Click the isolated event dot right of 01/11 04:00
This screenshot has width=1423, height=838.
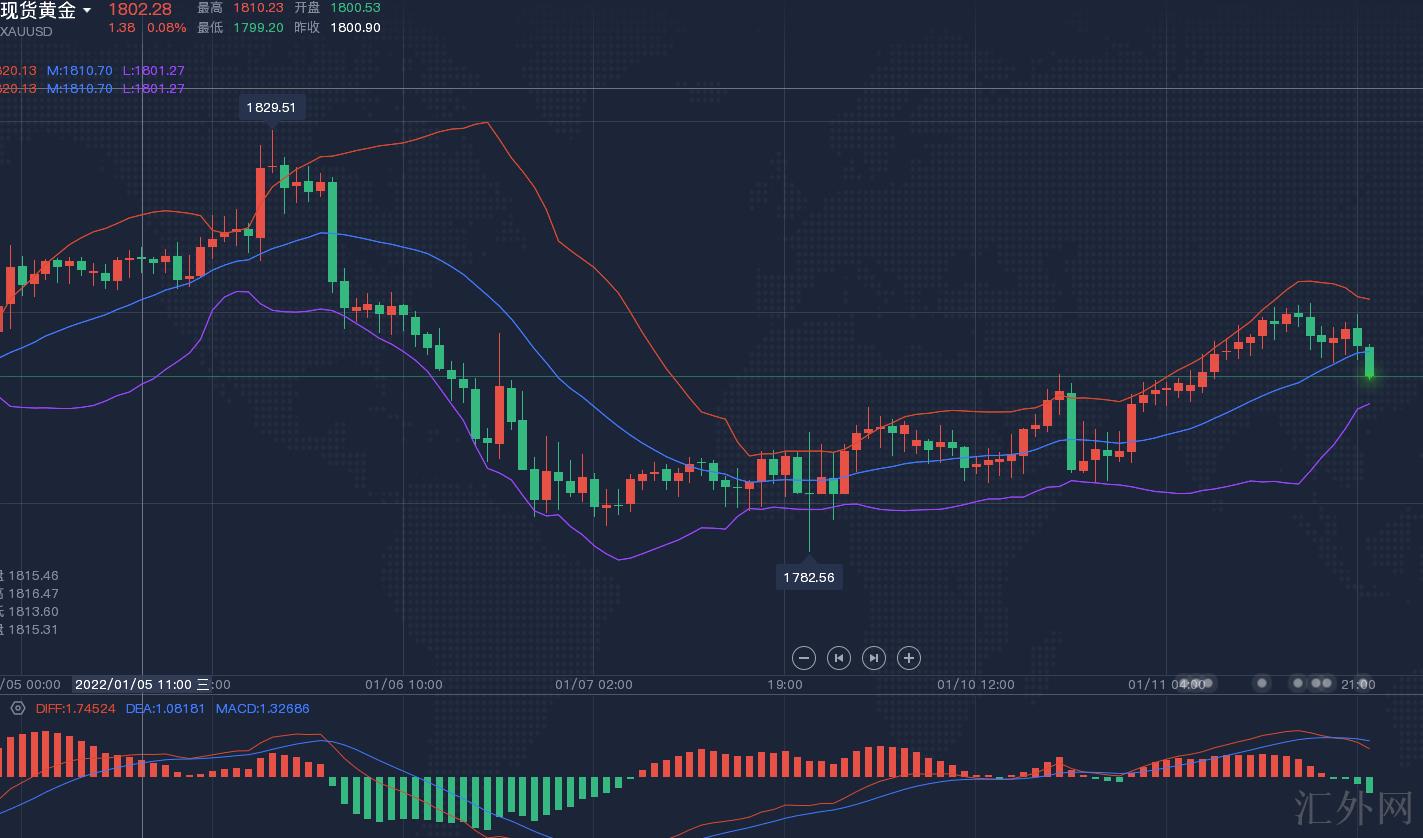point(1262,683)
